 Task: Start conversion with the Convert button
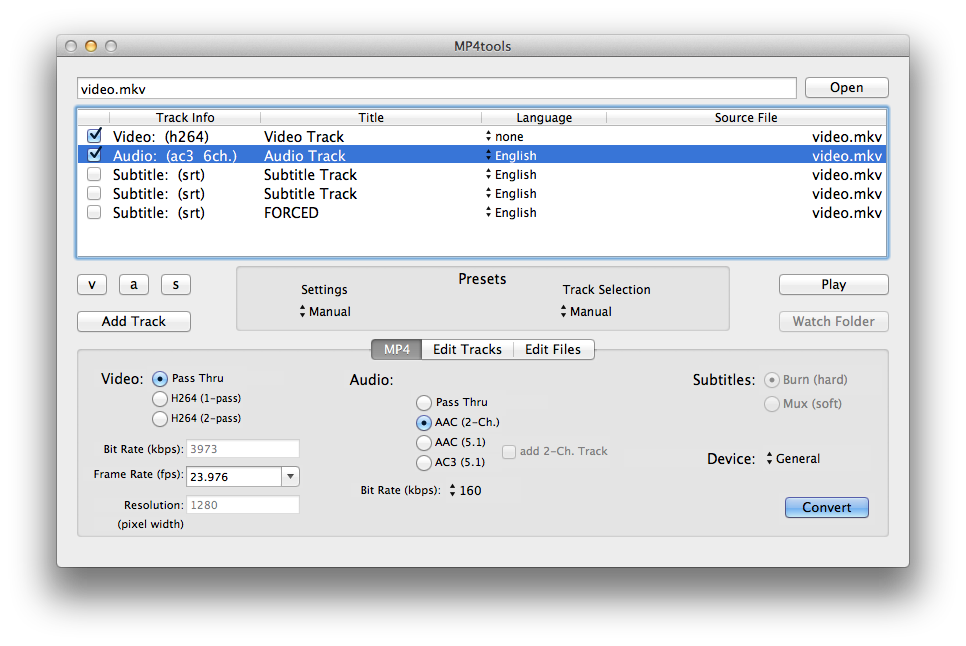[827, 507]
